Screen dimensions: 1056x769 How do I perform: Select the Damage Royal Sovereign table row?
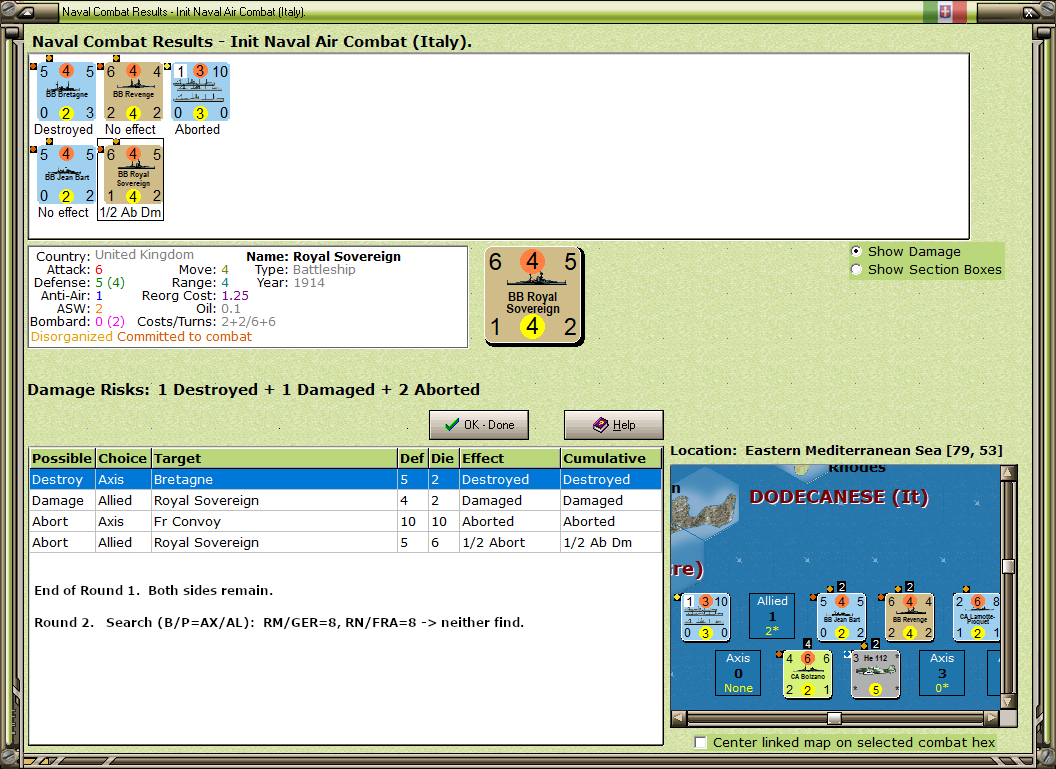pyautogui.click(x=345, y=500)
